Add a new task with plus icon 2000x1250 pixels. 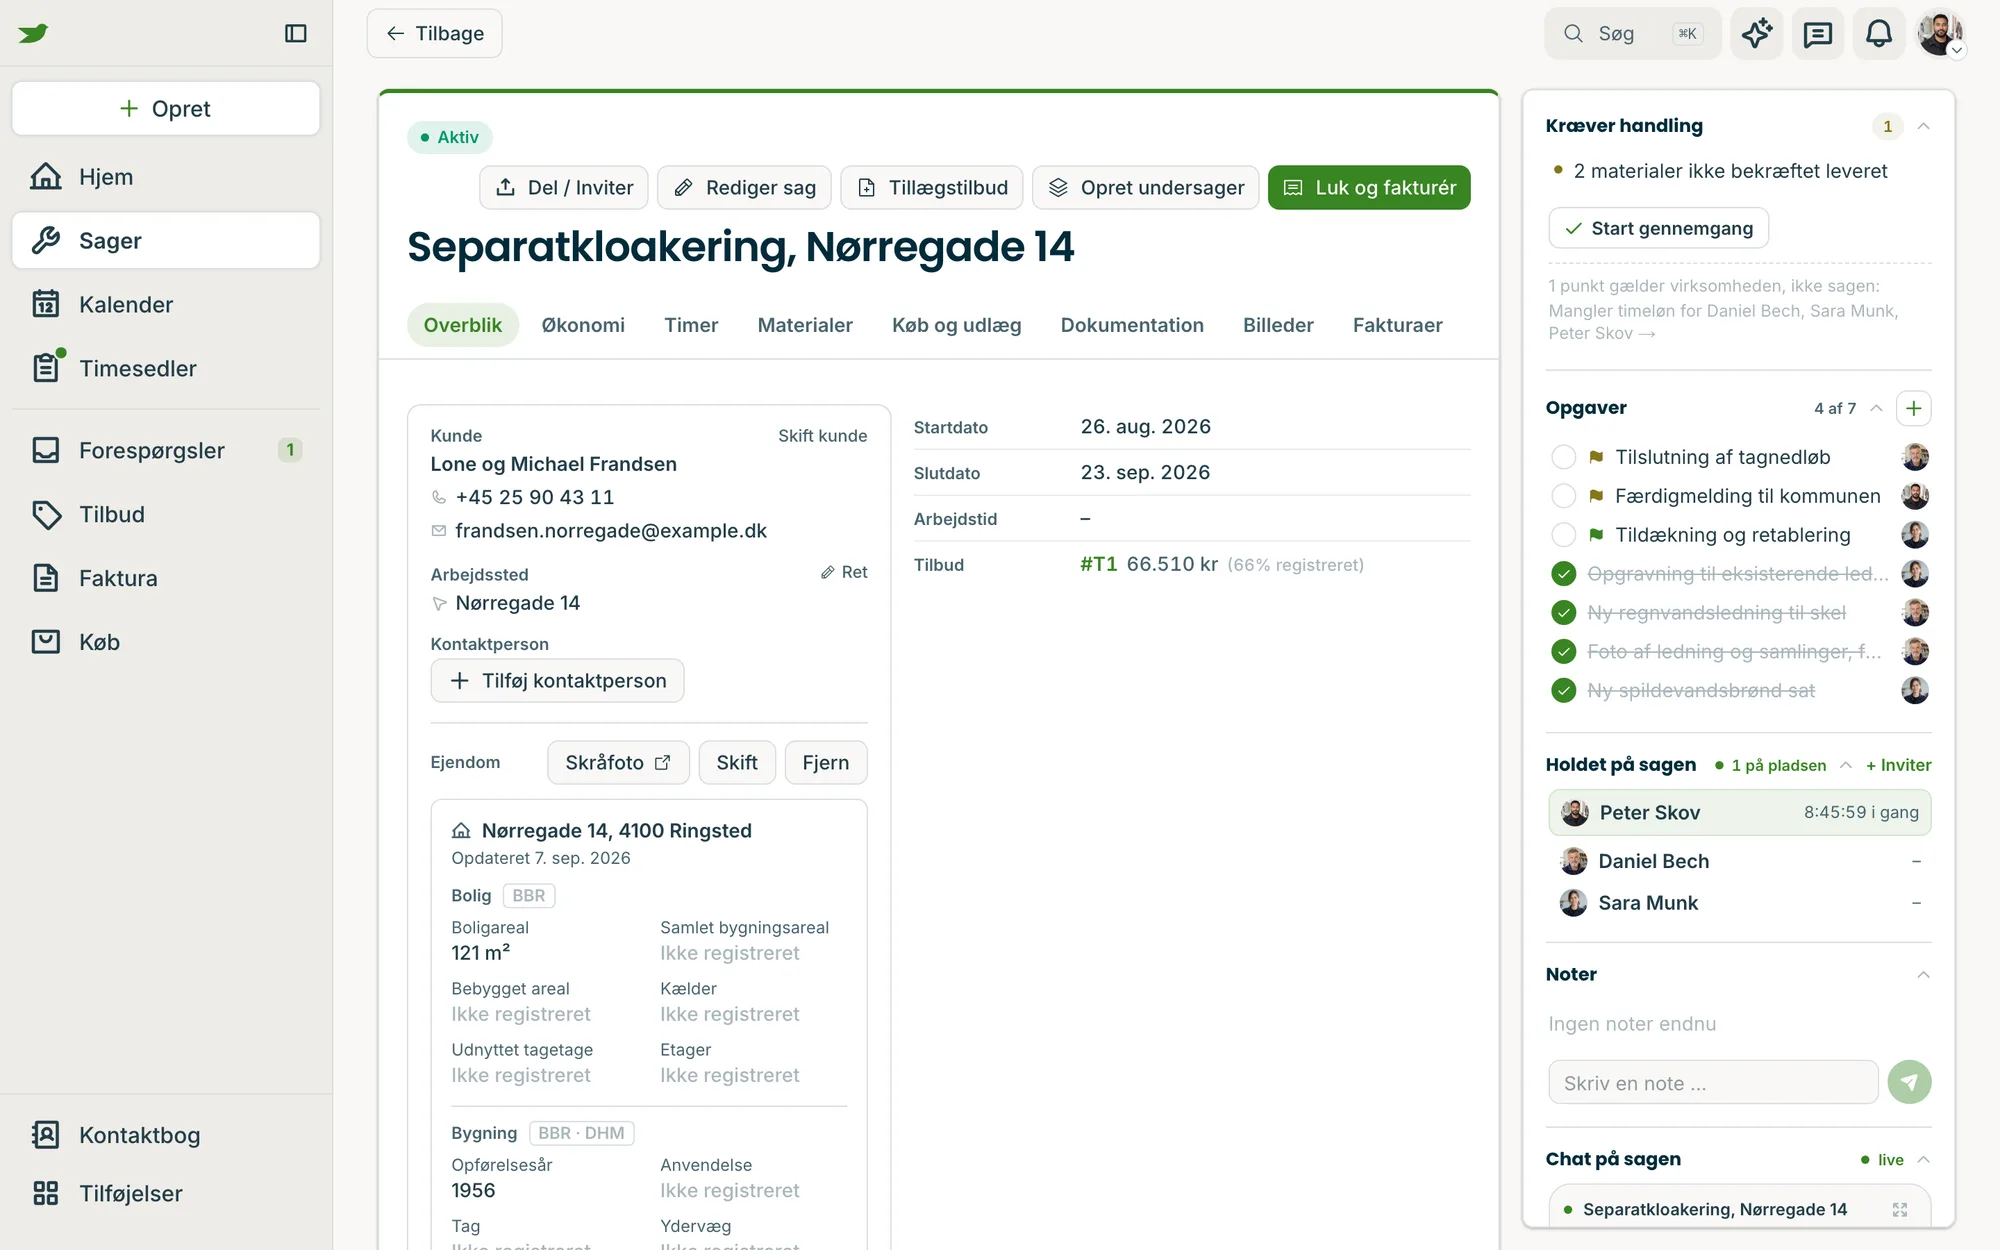(x=1913, y=408)
